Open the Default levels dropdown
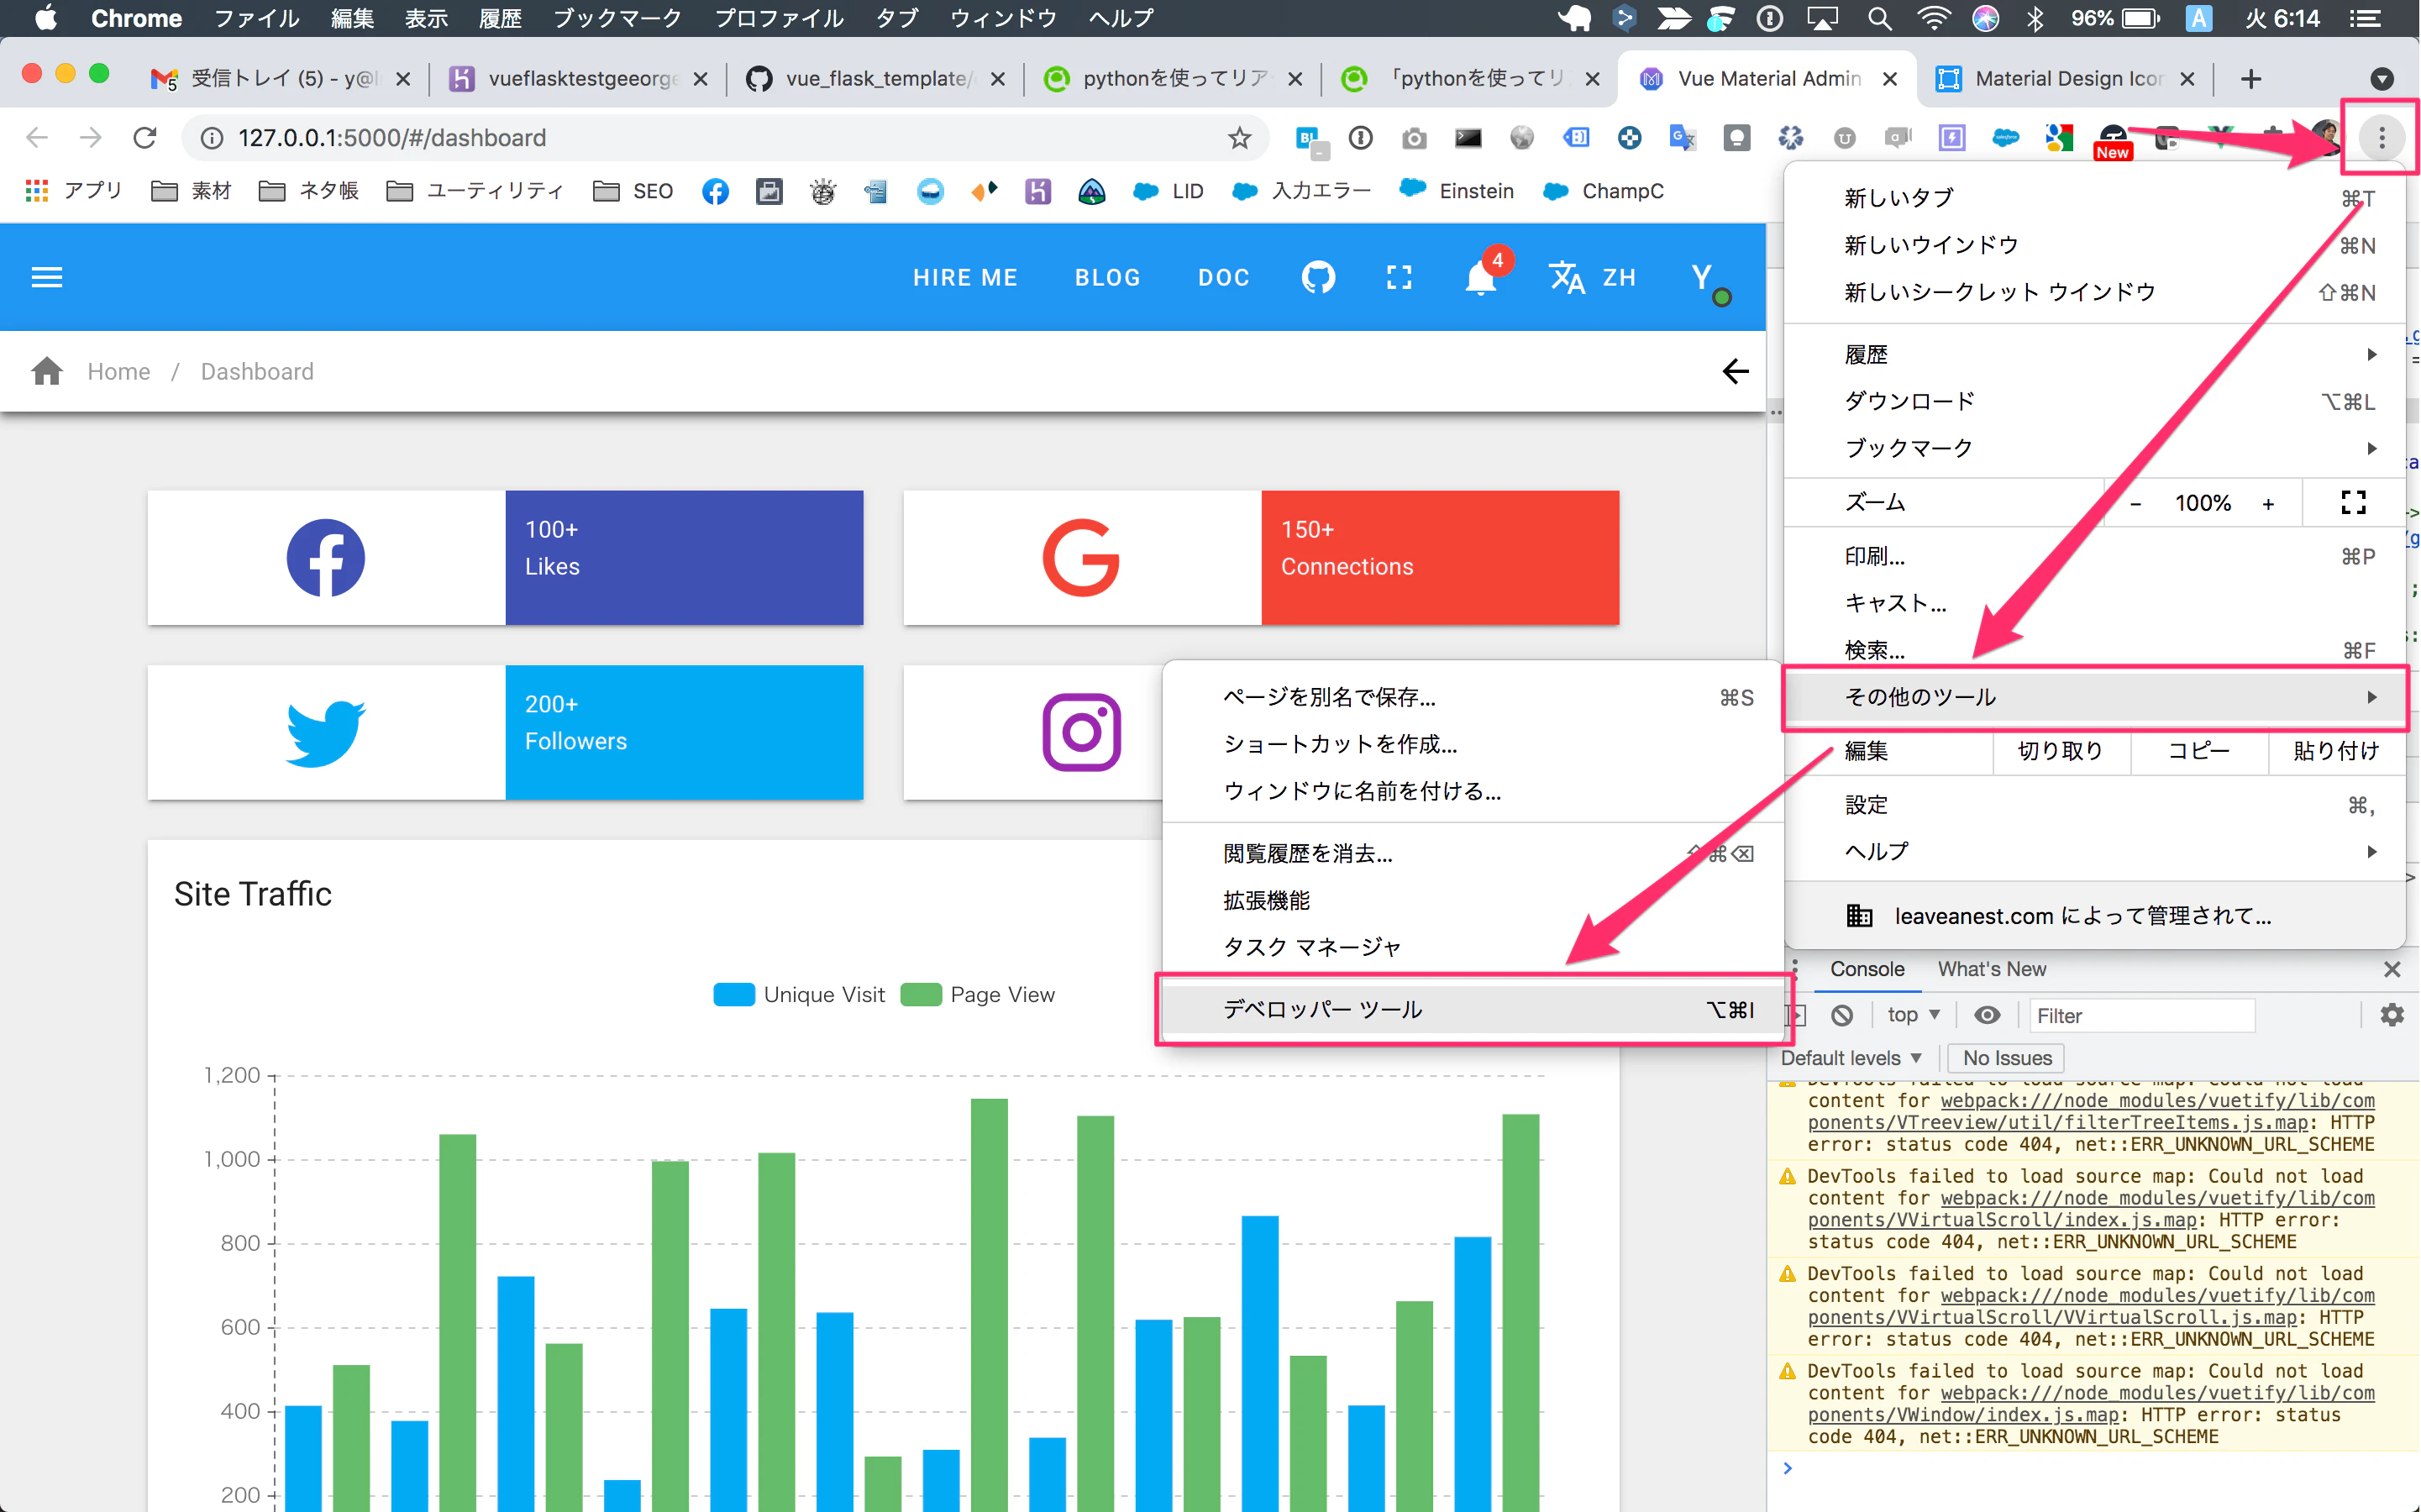Image resolution: width=2421 pixels, height=1512 pixels. [1851, 1058]
